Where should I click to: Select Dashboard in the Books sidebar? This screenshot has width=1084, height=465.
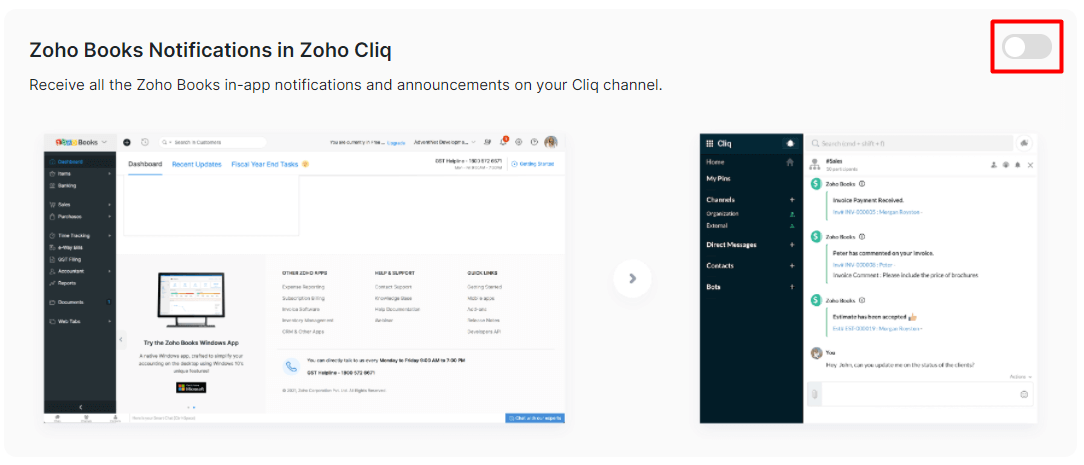tap(80, 162)
